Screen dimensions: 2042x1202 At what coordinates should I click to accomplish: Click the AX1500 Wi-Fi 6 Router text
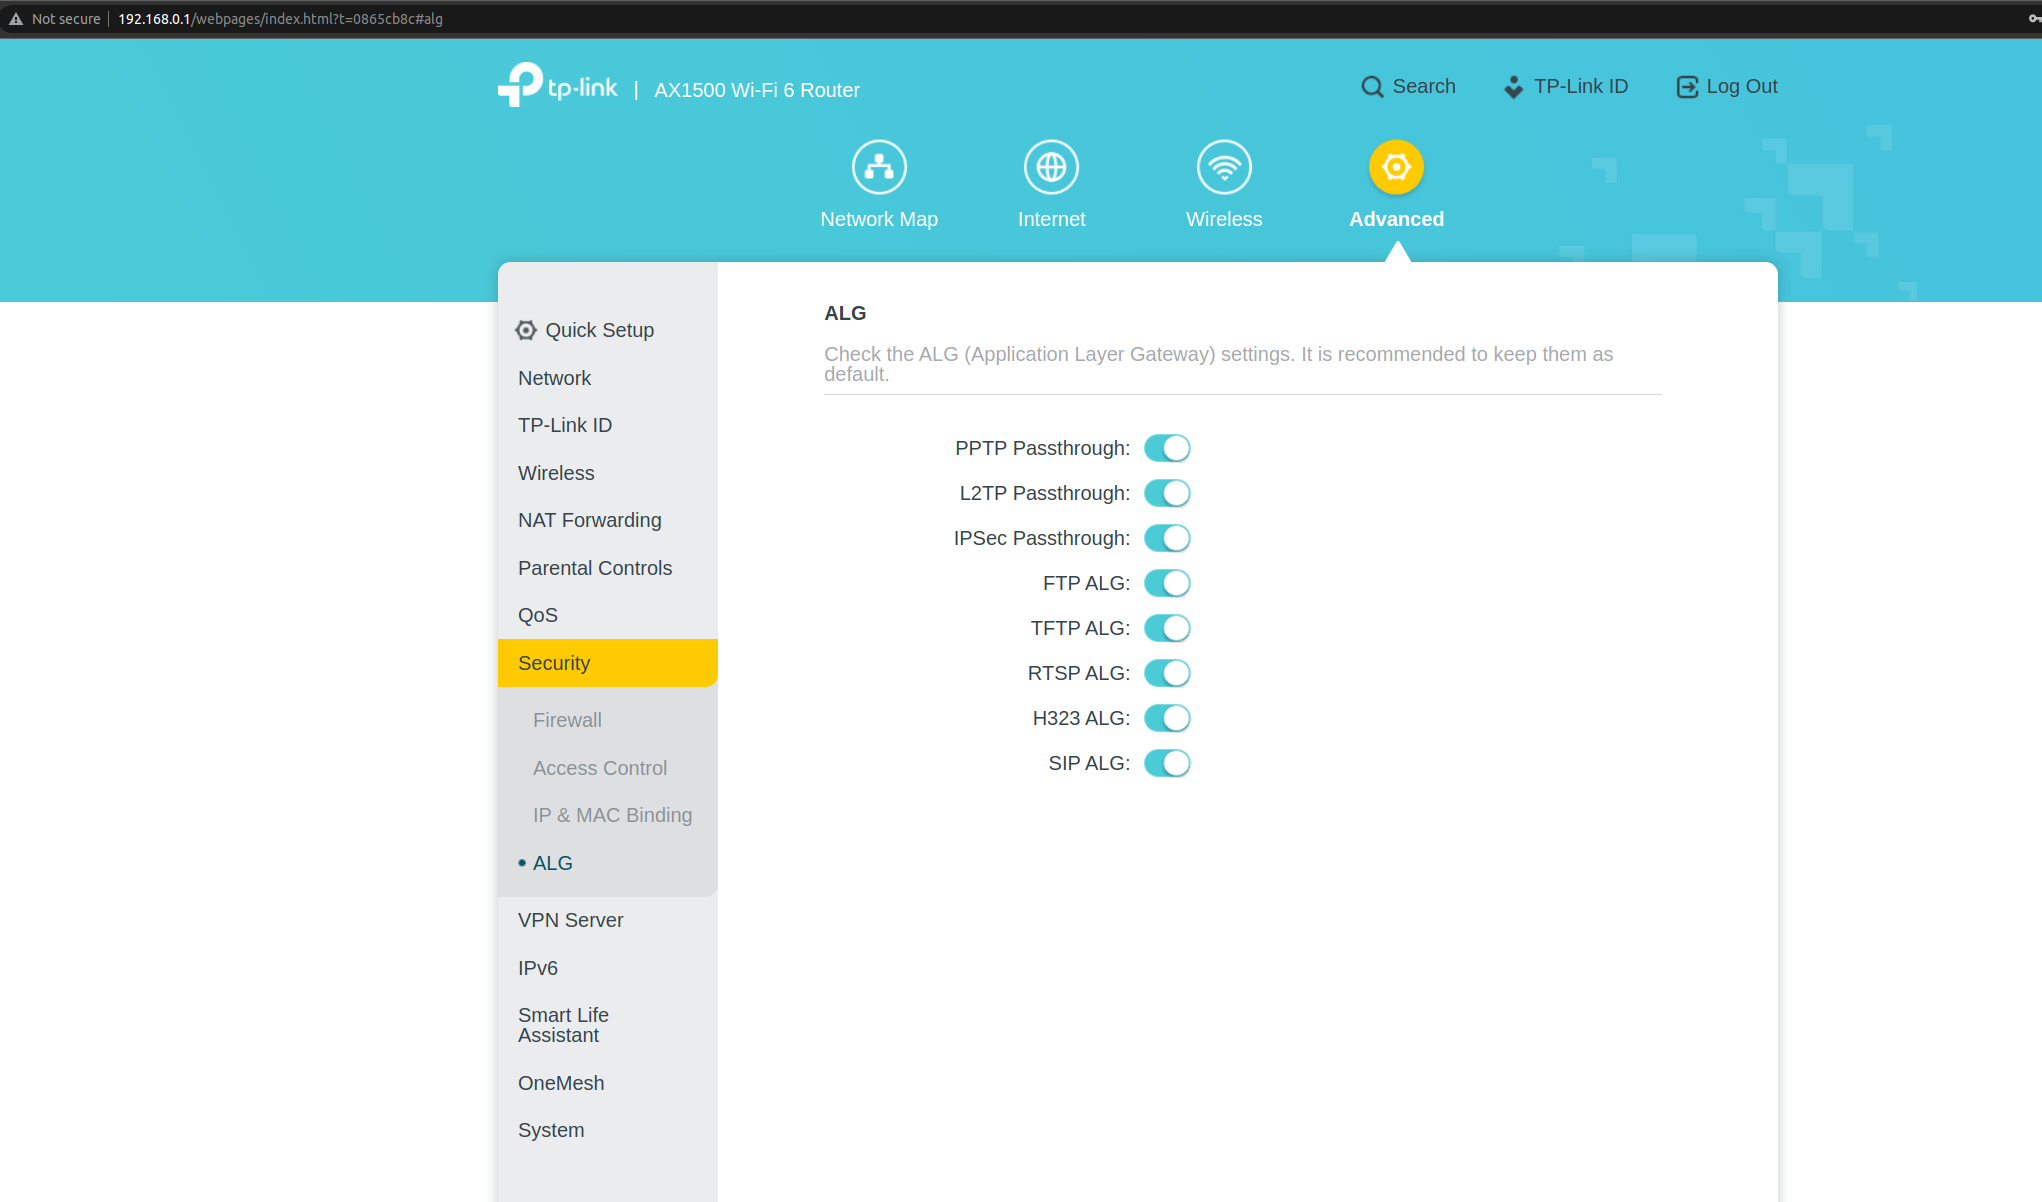point(757,90)
